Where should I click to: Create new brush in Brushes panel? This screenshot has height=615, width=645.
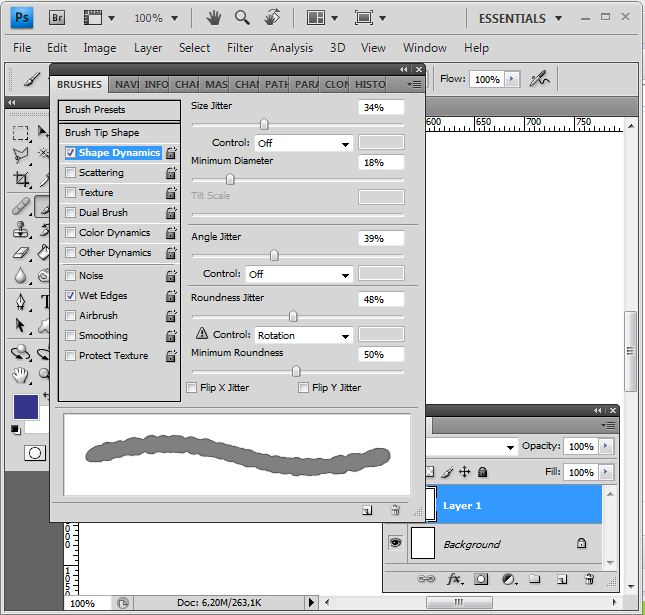pyautogui.click(x=367, y=511)
